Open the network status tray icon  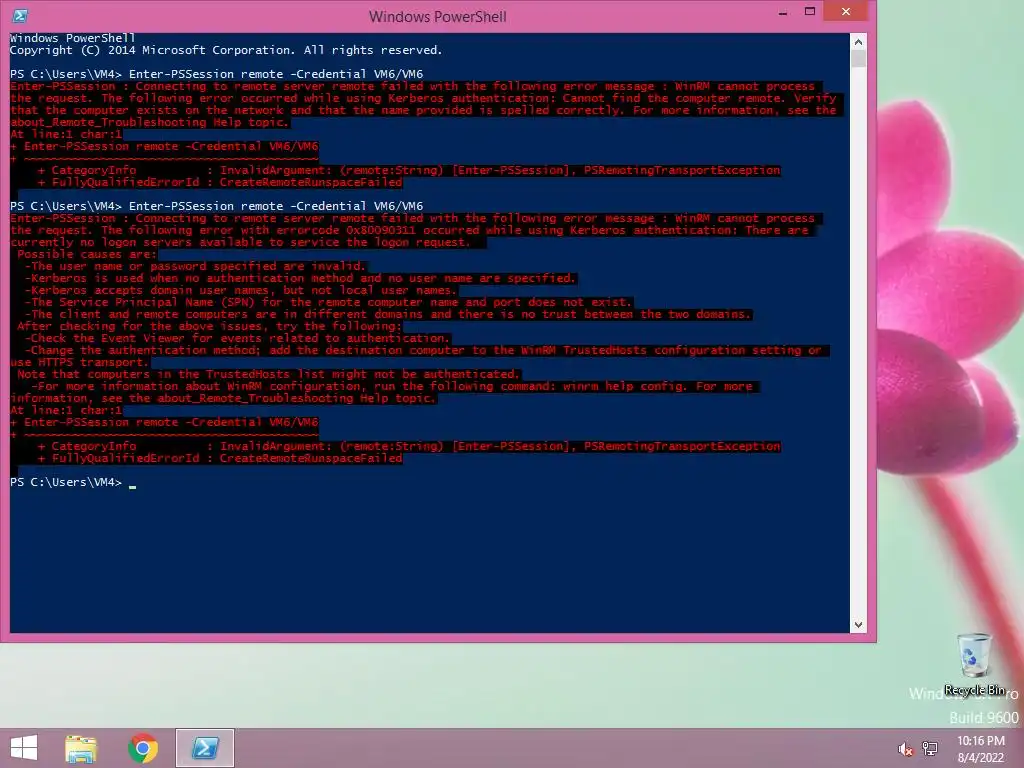tap(930, 748)
